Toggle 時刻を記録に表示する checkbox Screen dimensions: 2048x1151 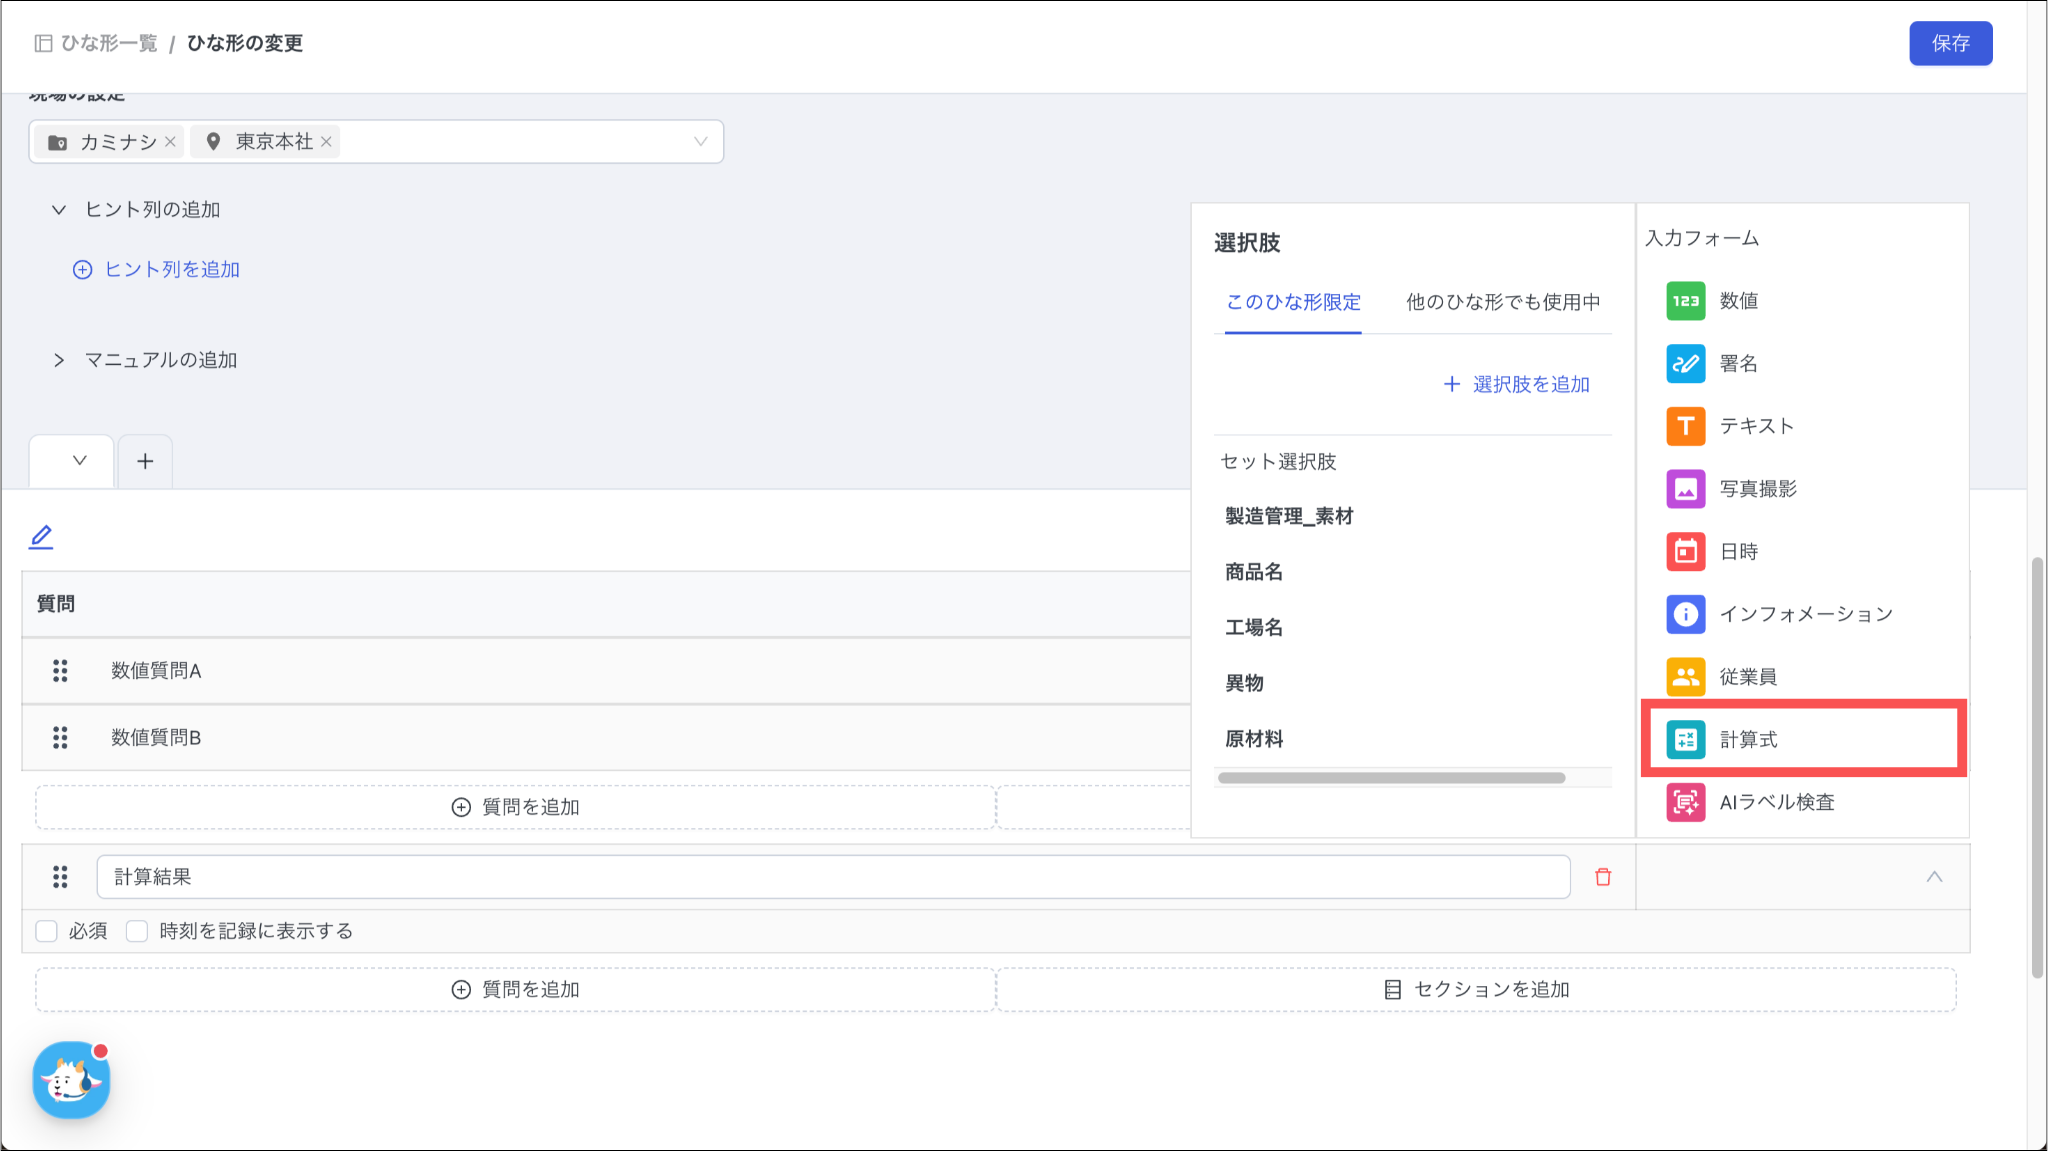[x=137, y=931]
